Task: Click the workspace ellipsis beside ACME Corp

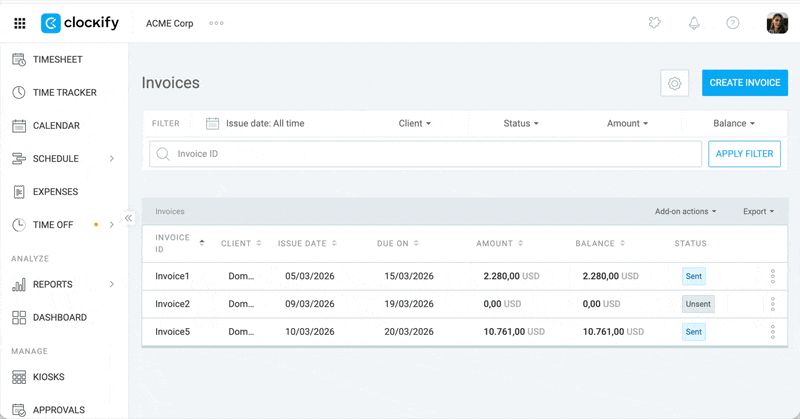Action: coord(216,23)
